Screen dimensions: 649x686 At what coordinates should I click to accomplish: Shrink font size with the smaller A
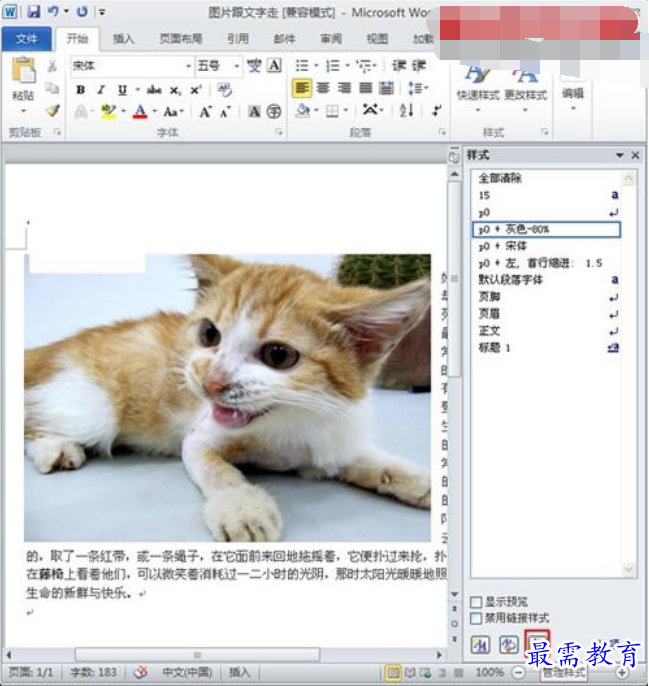[x=225, y=112]
